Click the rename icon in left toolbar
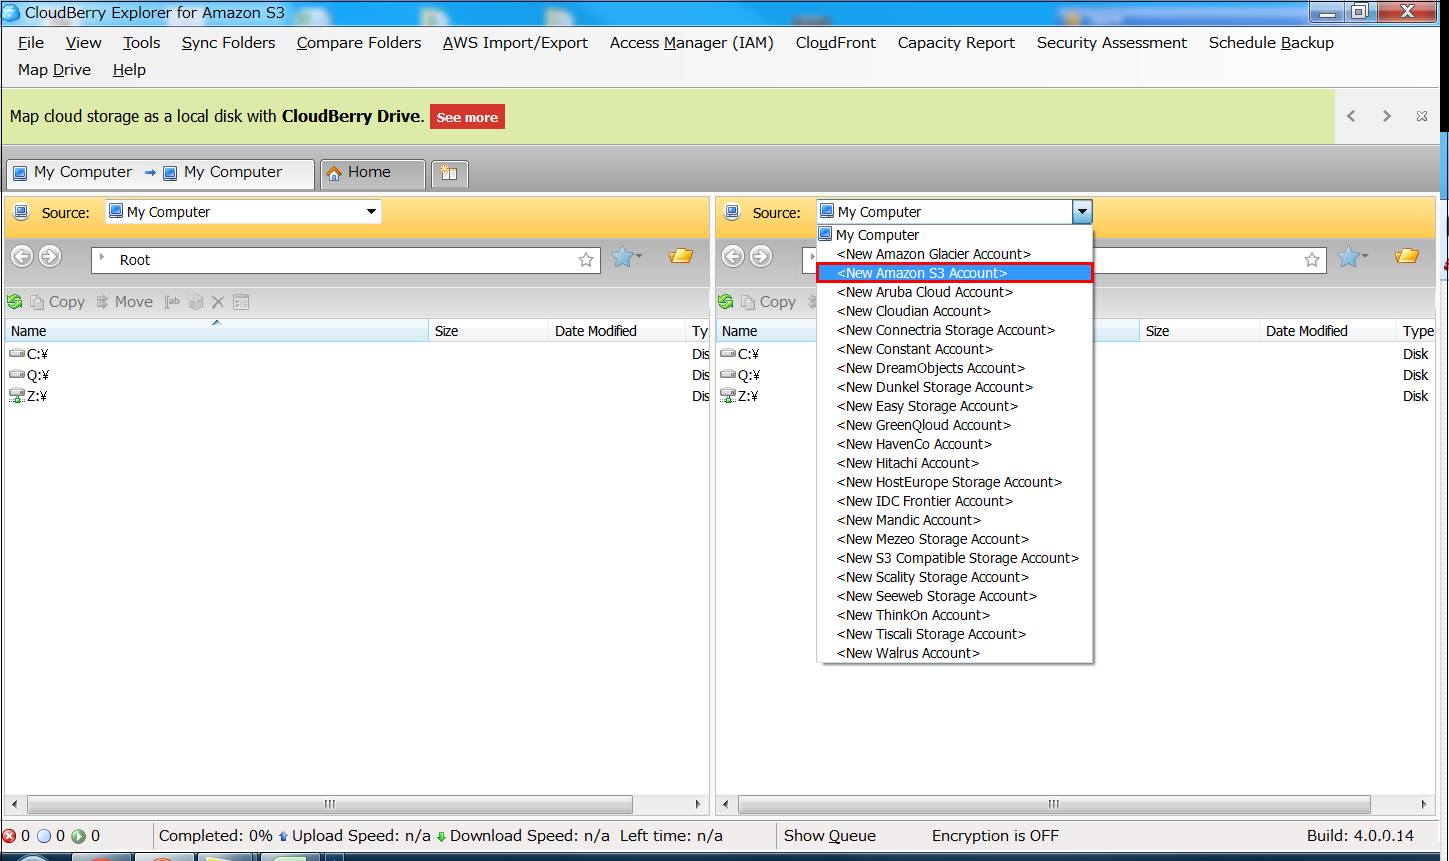Viewport: 1449px width, 861px height. pos(172,302)
